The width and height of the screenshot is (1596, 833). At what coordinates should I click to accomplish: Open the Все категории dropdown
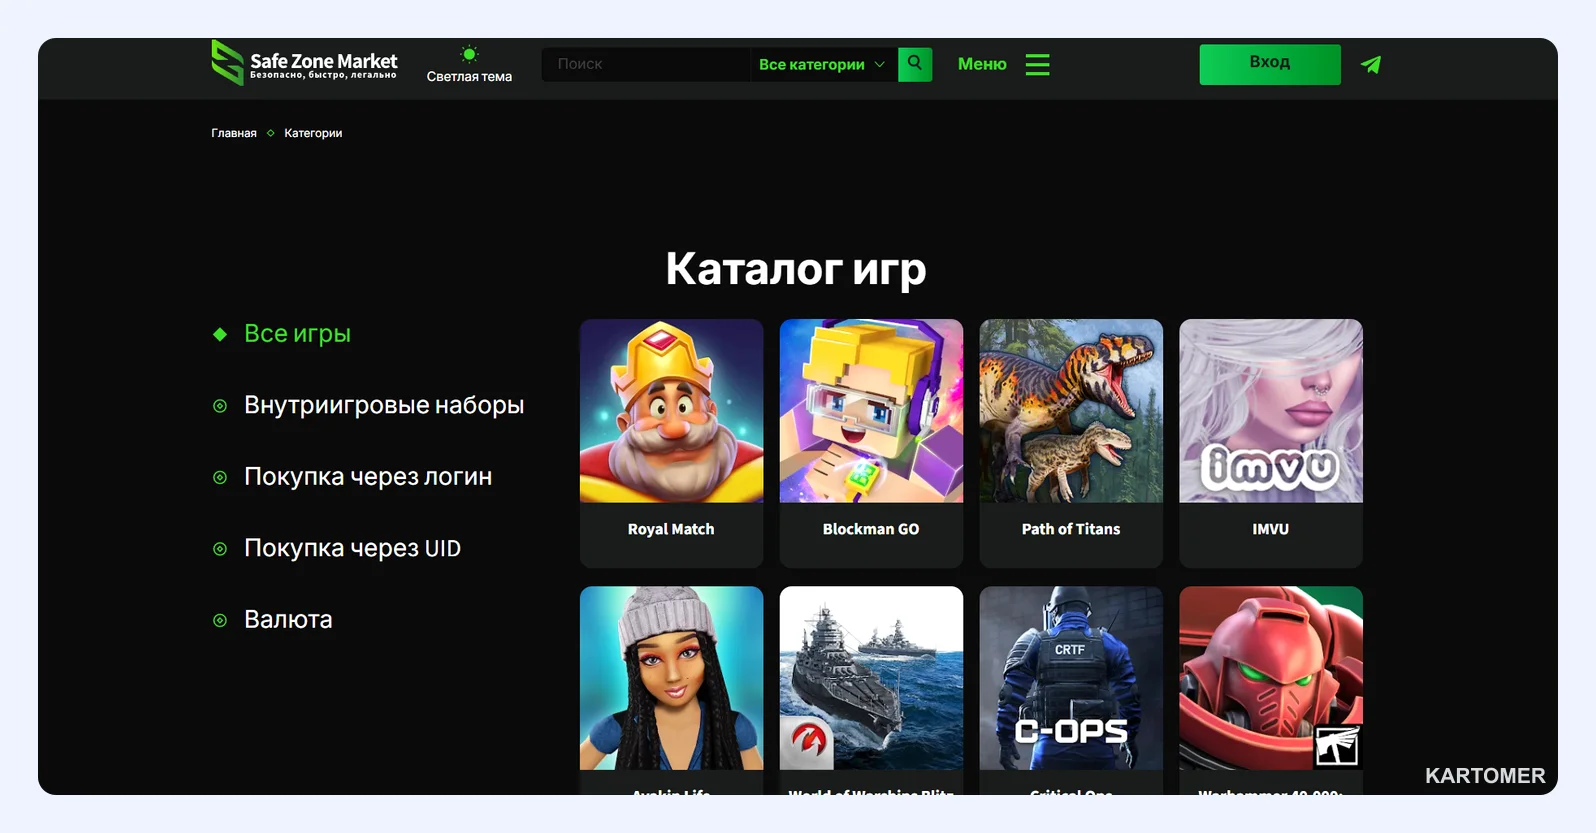822,64
